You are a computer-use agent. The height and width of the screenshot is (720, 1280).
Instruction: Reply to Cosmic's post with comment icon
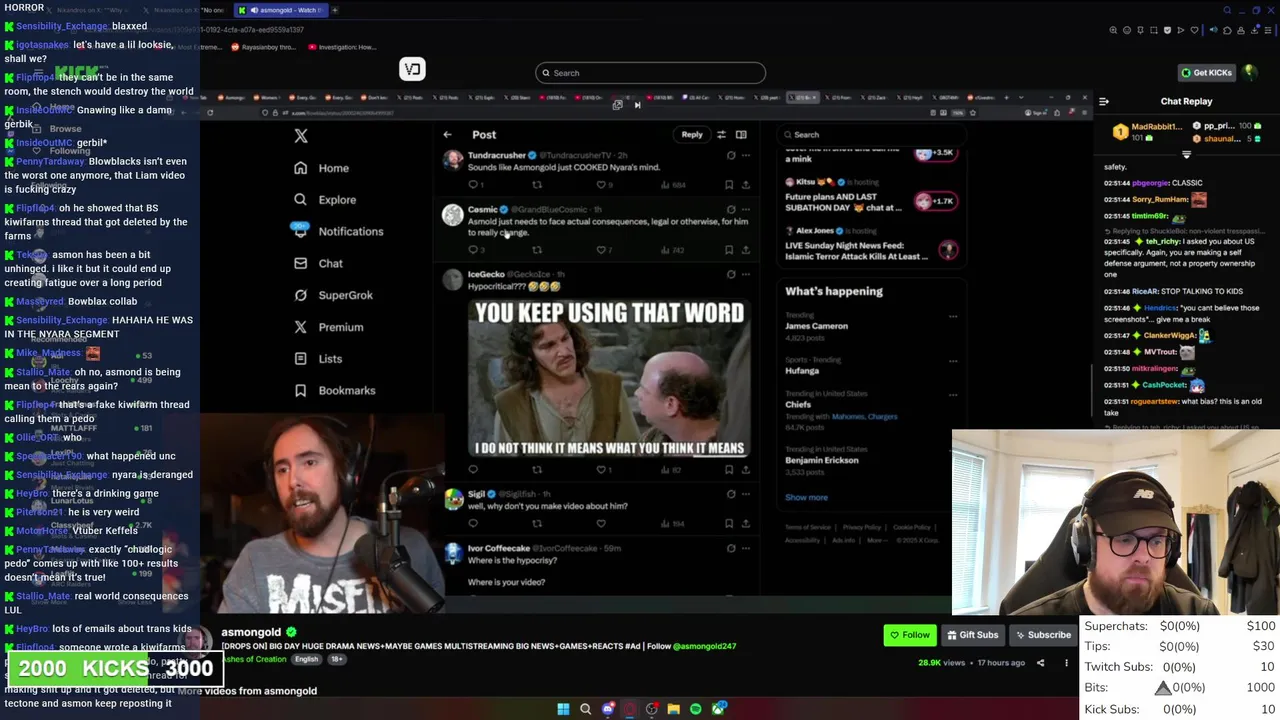[x=473, y=249]
